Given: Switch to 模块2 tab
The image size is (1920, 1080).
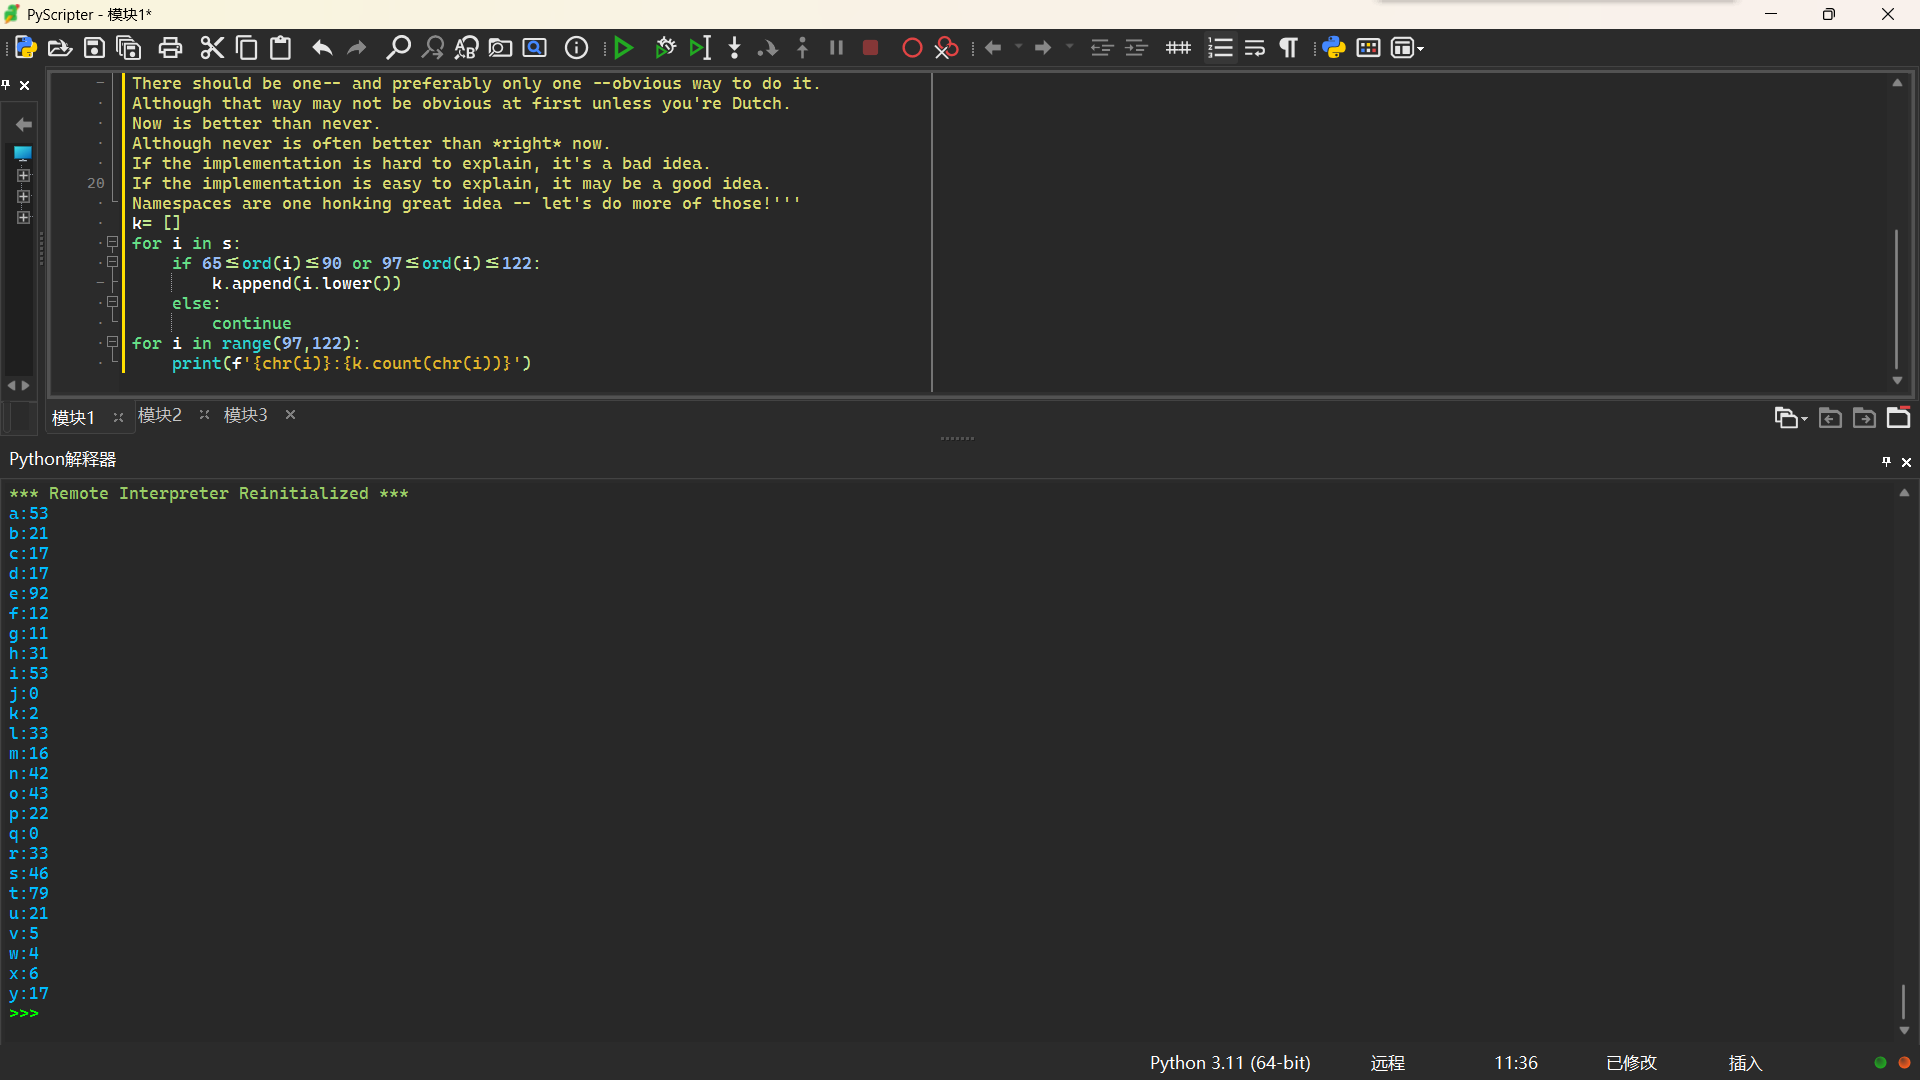Looking at the screenshot, I should pos(160,415).
